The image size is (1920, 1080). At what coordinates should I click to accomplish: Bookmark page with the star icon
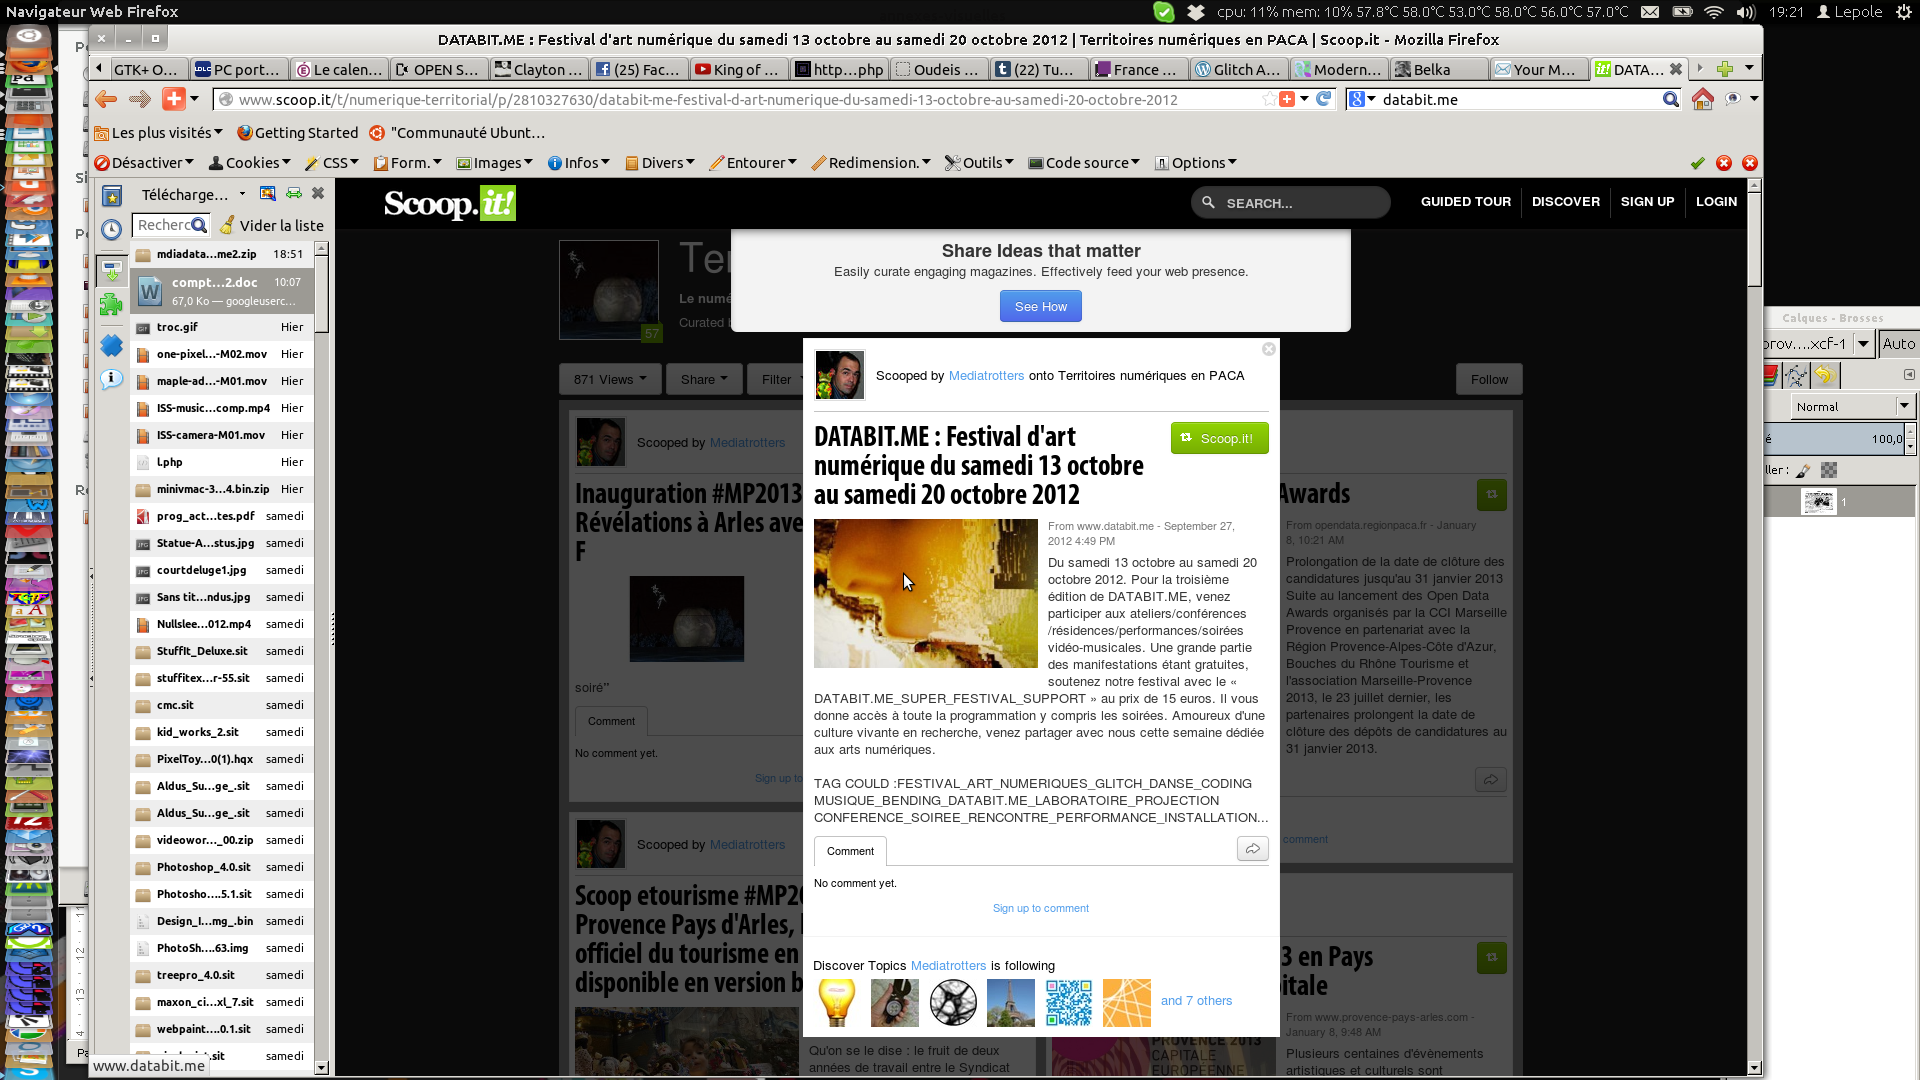tap(1268, 99)
